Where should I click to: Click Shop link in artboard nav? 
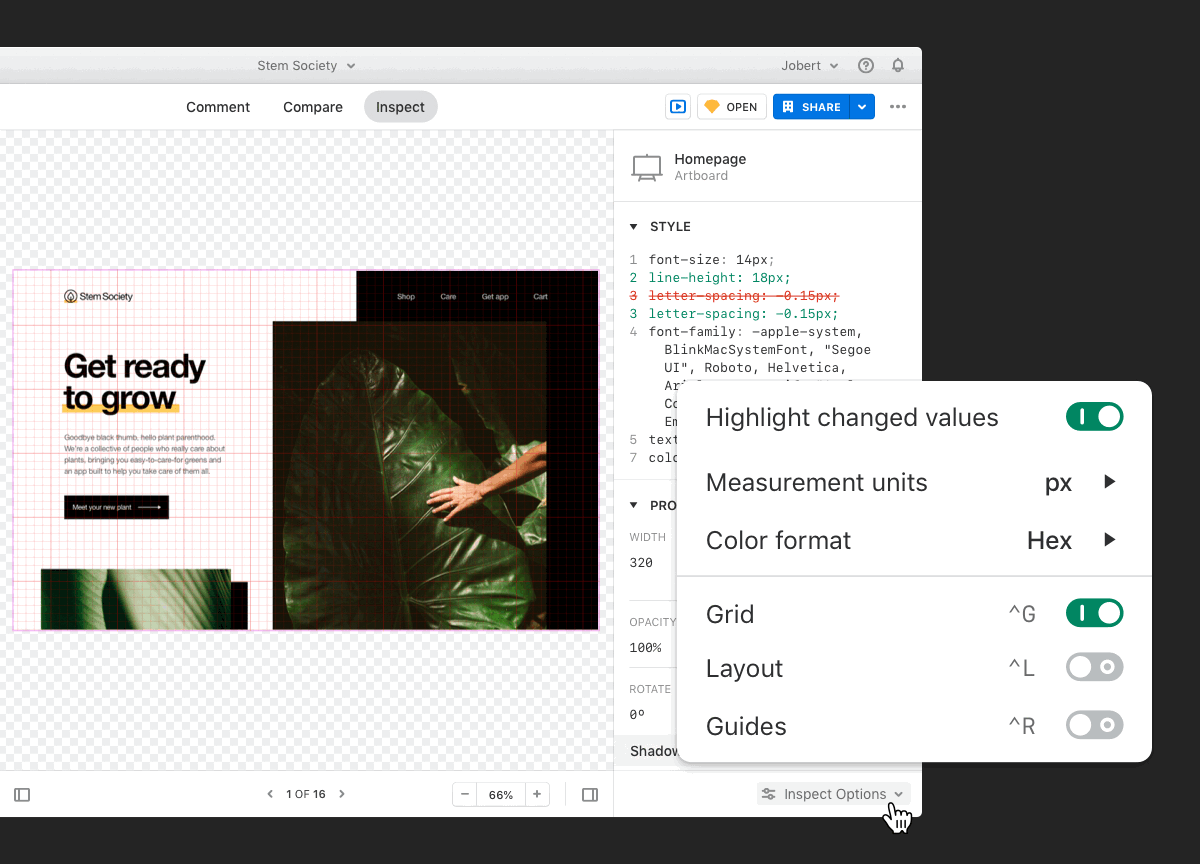[x=405, y=296]
